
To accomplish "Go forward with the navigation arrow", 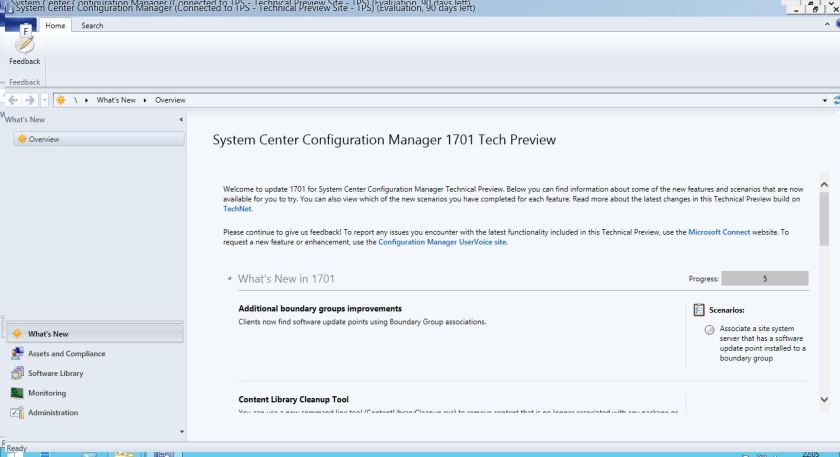I will (30, 100).
